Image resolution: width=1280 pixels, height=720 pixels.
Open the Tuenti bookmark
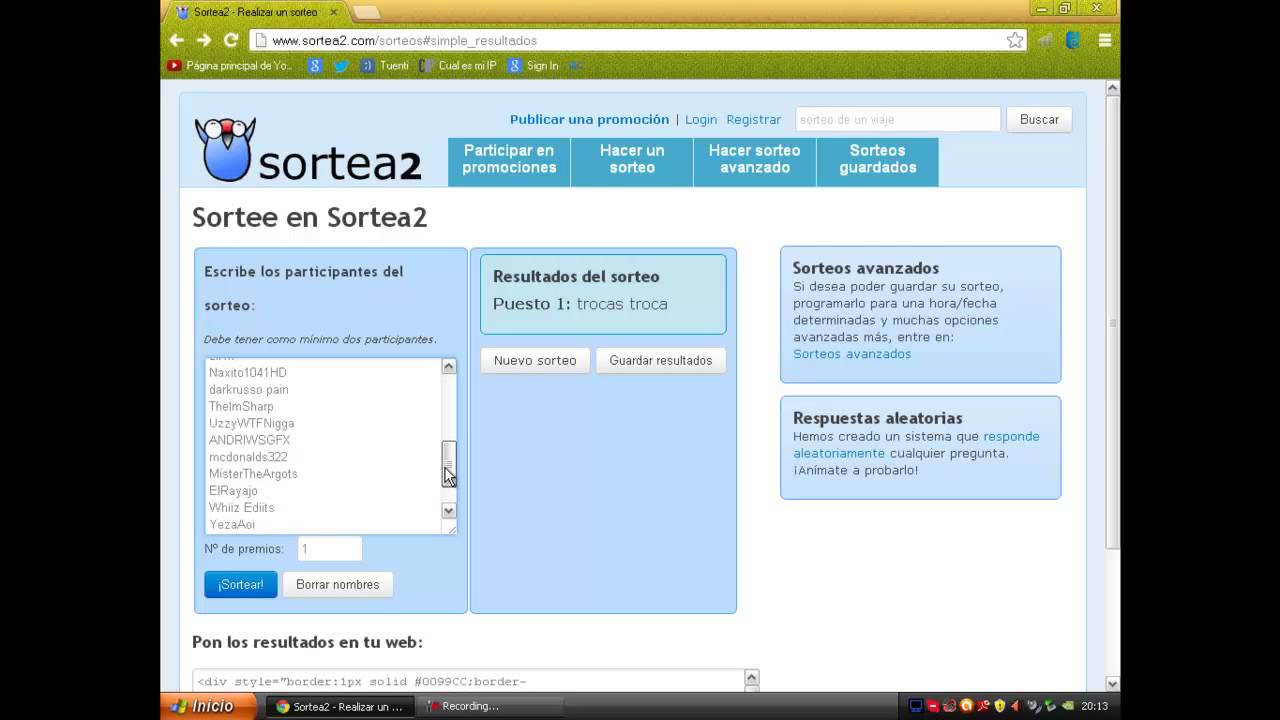(385, 66)
